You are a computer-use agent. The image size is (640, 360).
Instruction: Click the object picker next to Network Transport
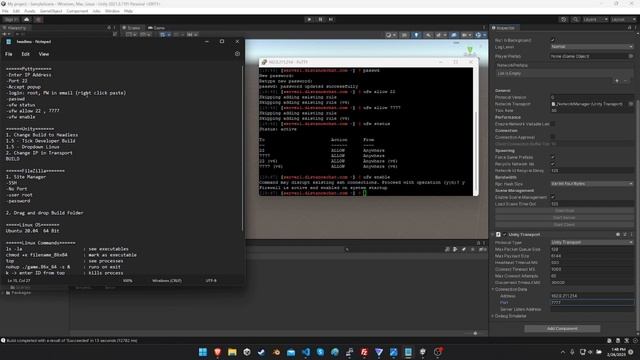point(631,104)
